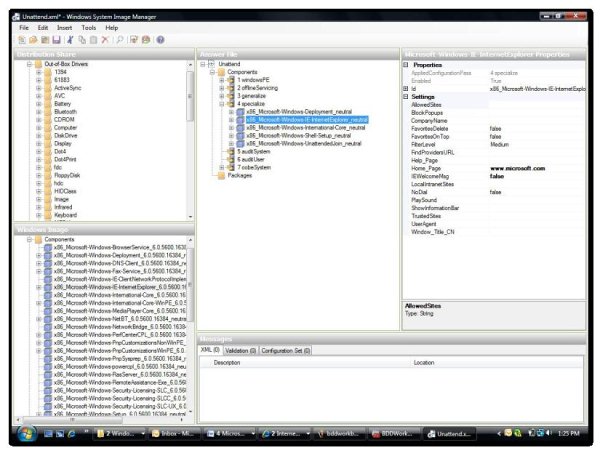Save the answer file with the floppy icon
This screenshot has width=600, height=453.
click(57, 40)
